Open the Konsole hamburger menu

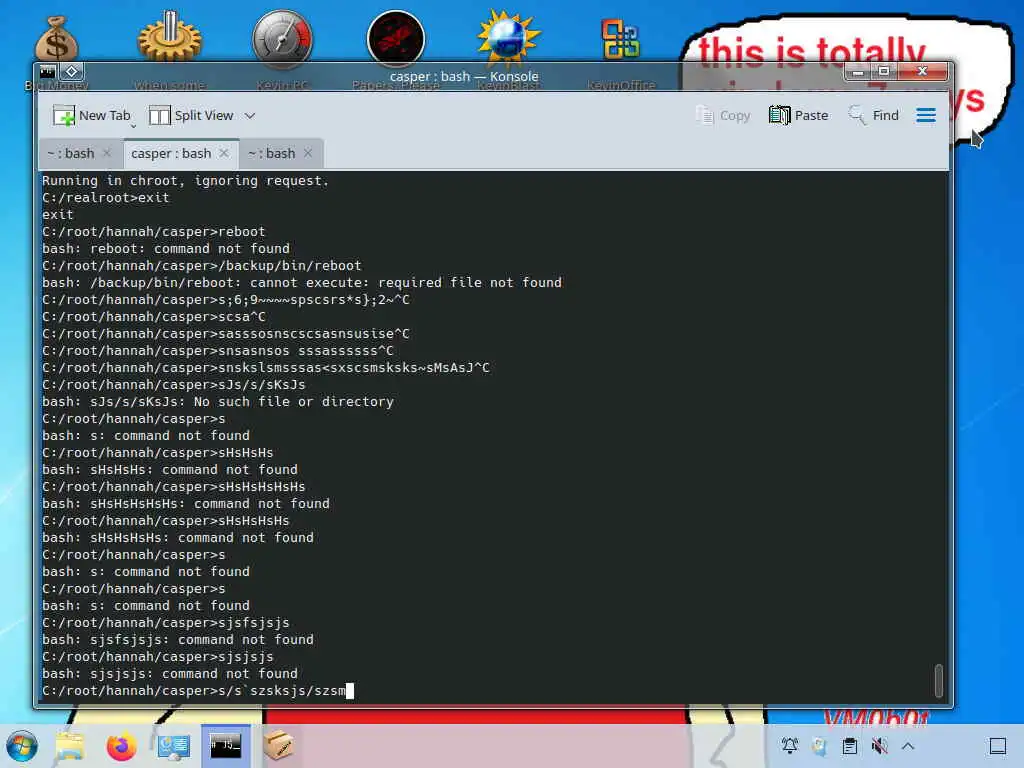click(x=925, y=116)
